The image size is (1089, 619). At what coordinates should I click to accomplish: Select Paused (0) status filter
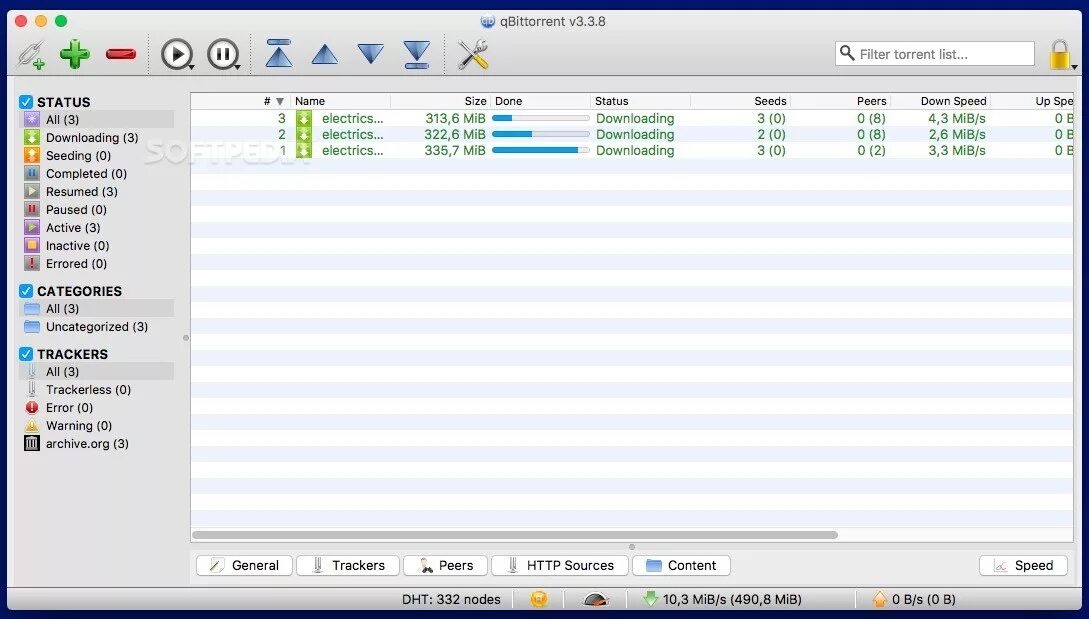tap(97, 210)
